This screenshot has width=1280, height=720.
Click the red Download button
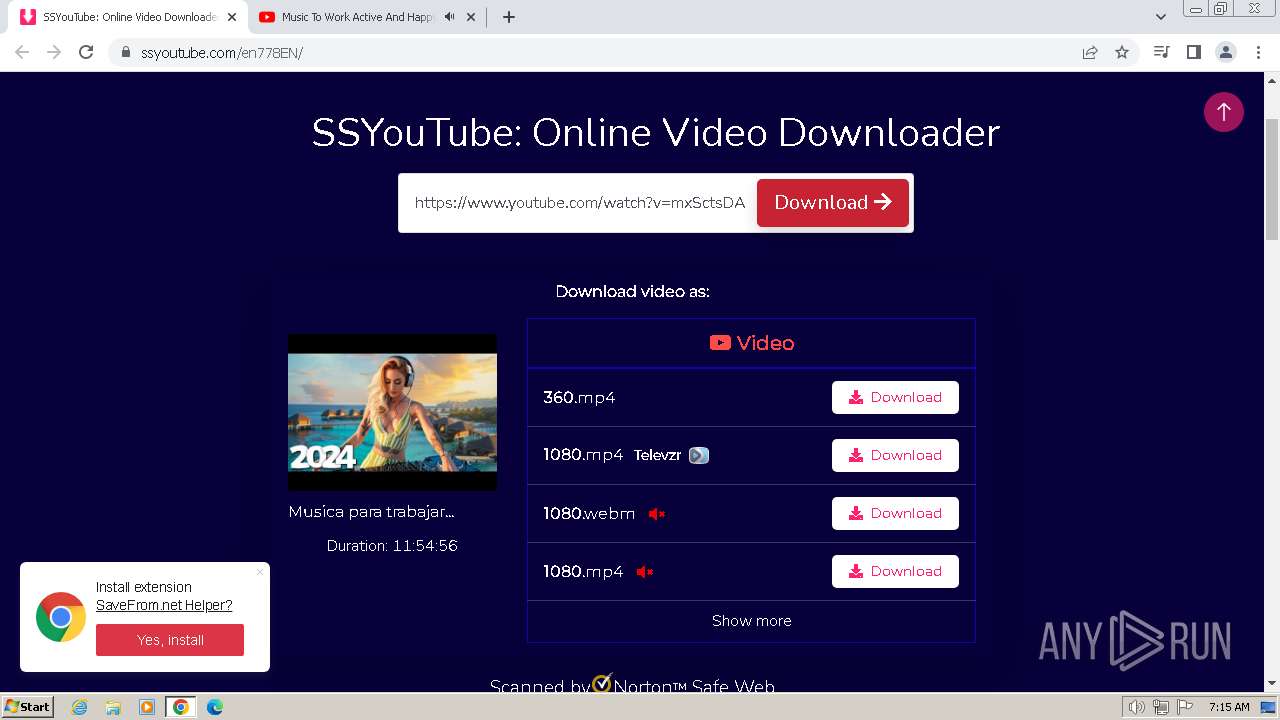point(833,203)
